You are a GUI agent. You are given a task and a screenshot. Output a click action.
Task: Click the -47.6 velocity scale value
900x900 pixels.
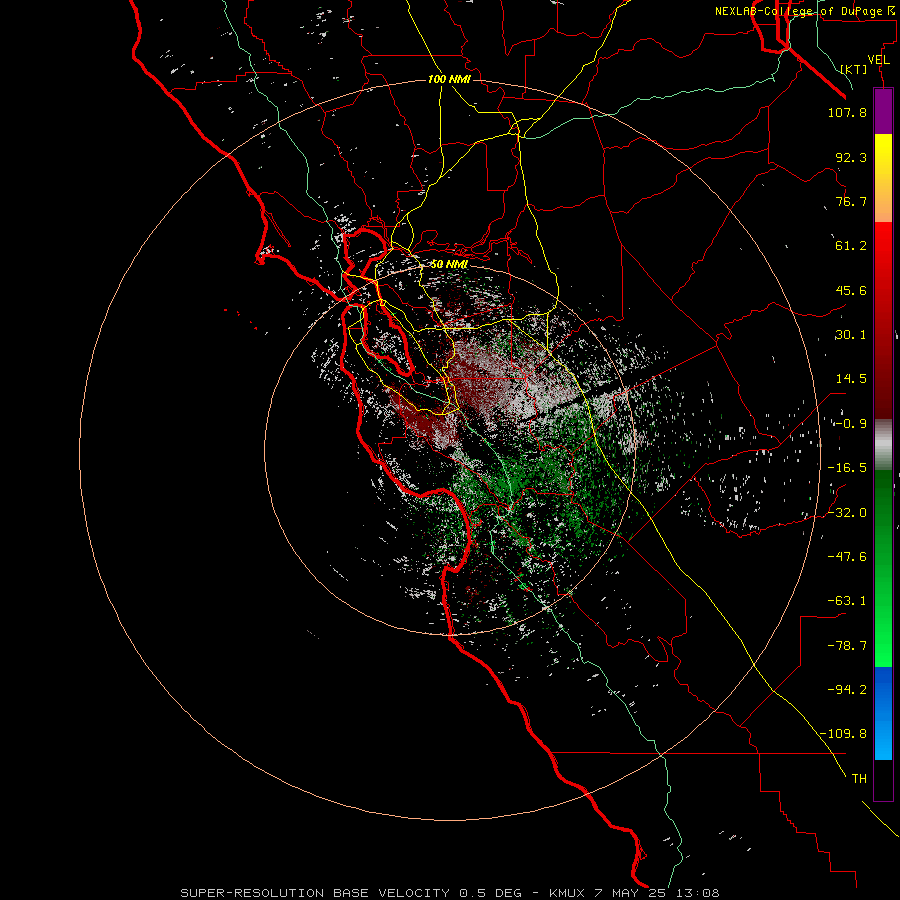click(847, 557)
